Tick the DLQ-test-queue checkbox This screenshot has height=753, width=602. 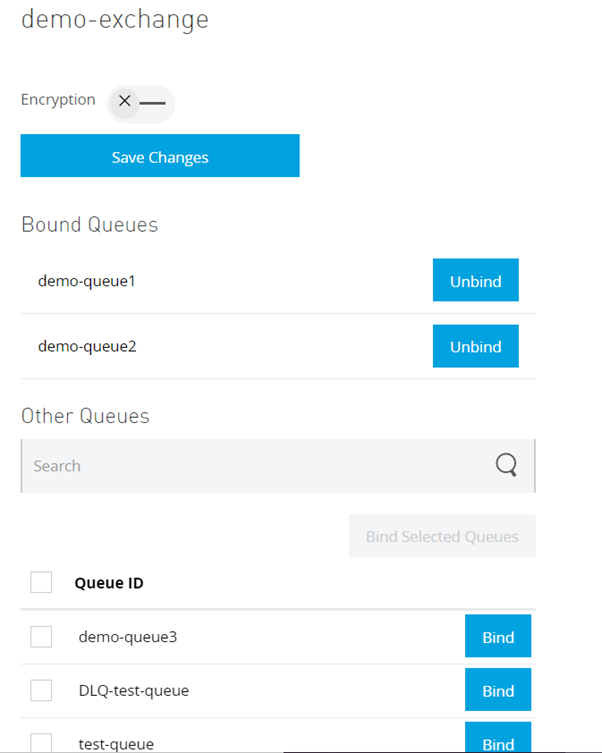click(x=41, y=690)
